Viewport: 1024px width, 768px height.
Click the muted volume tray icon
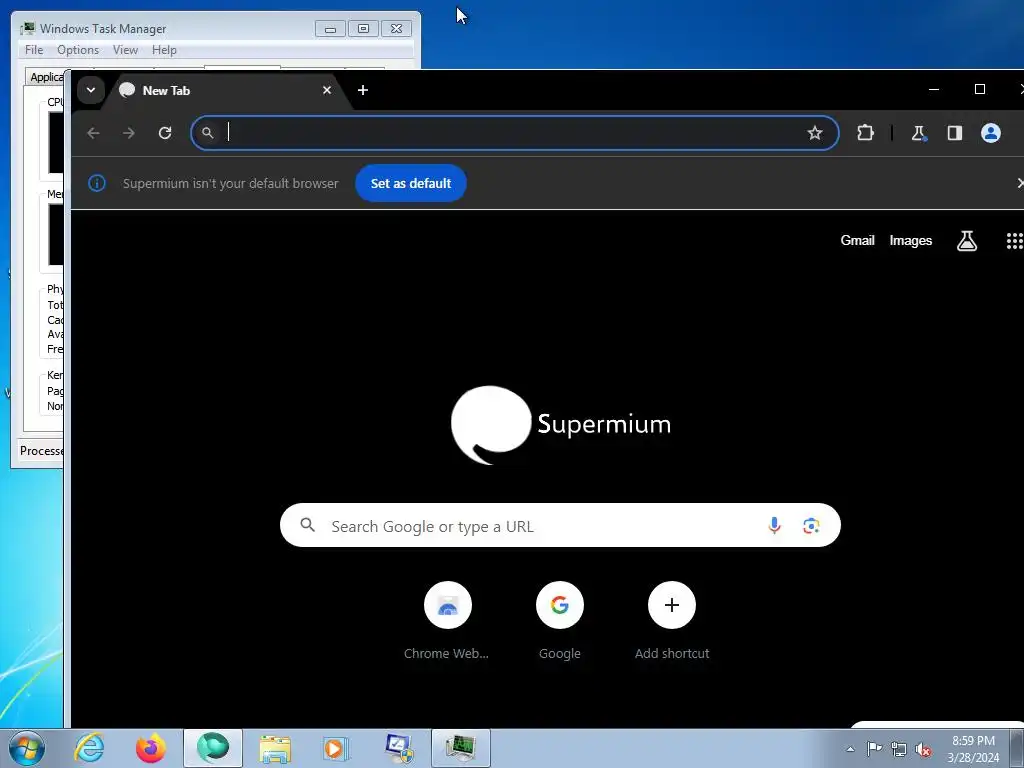[x=923, y=749]
